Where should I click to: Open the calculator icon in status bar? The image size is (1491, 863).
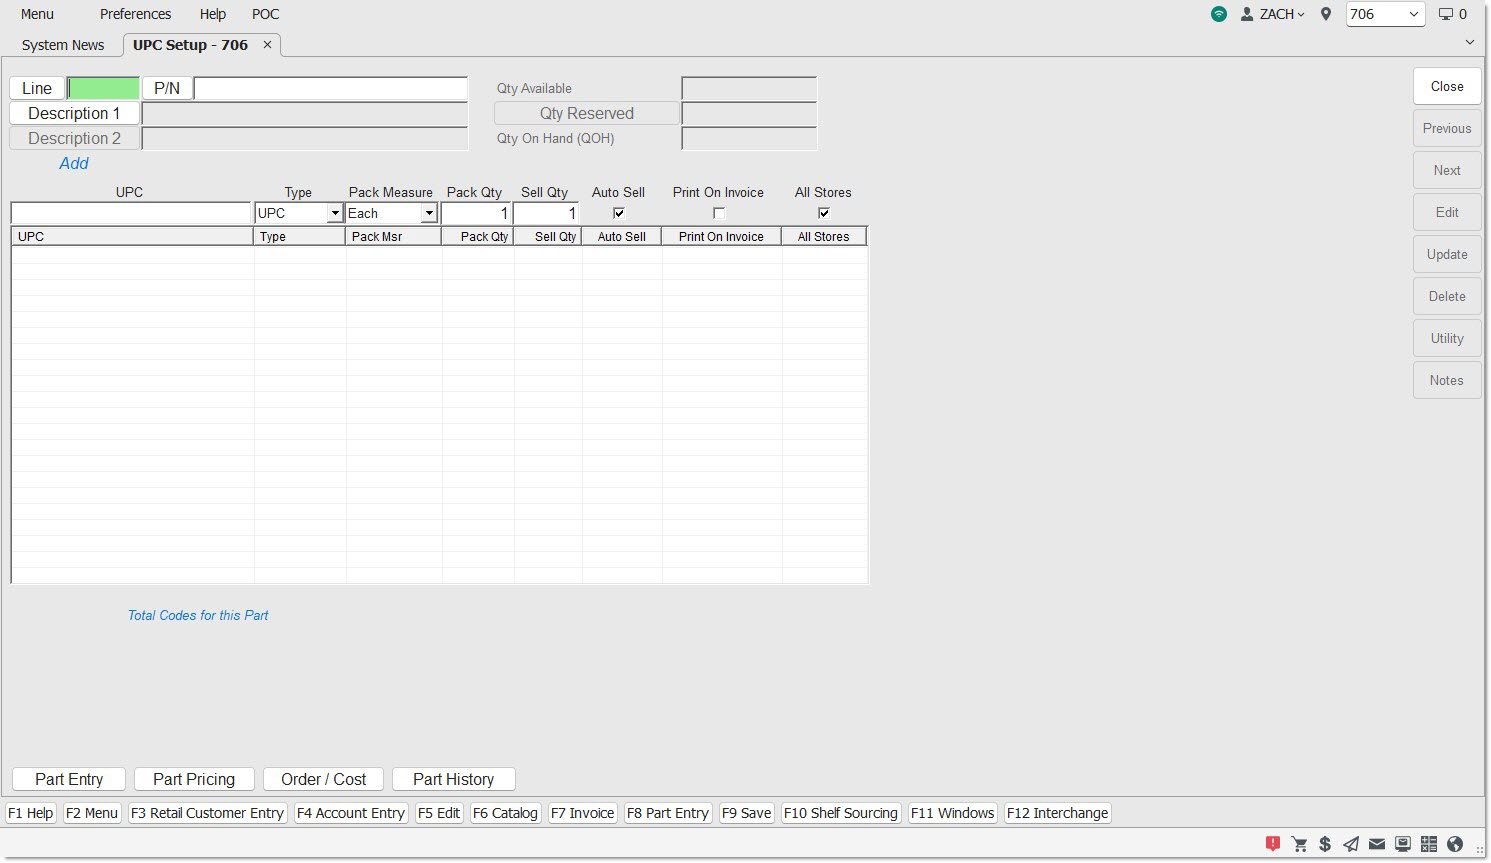pos(1429,844)
